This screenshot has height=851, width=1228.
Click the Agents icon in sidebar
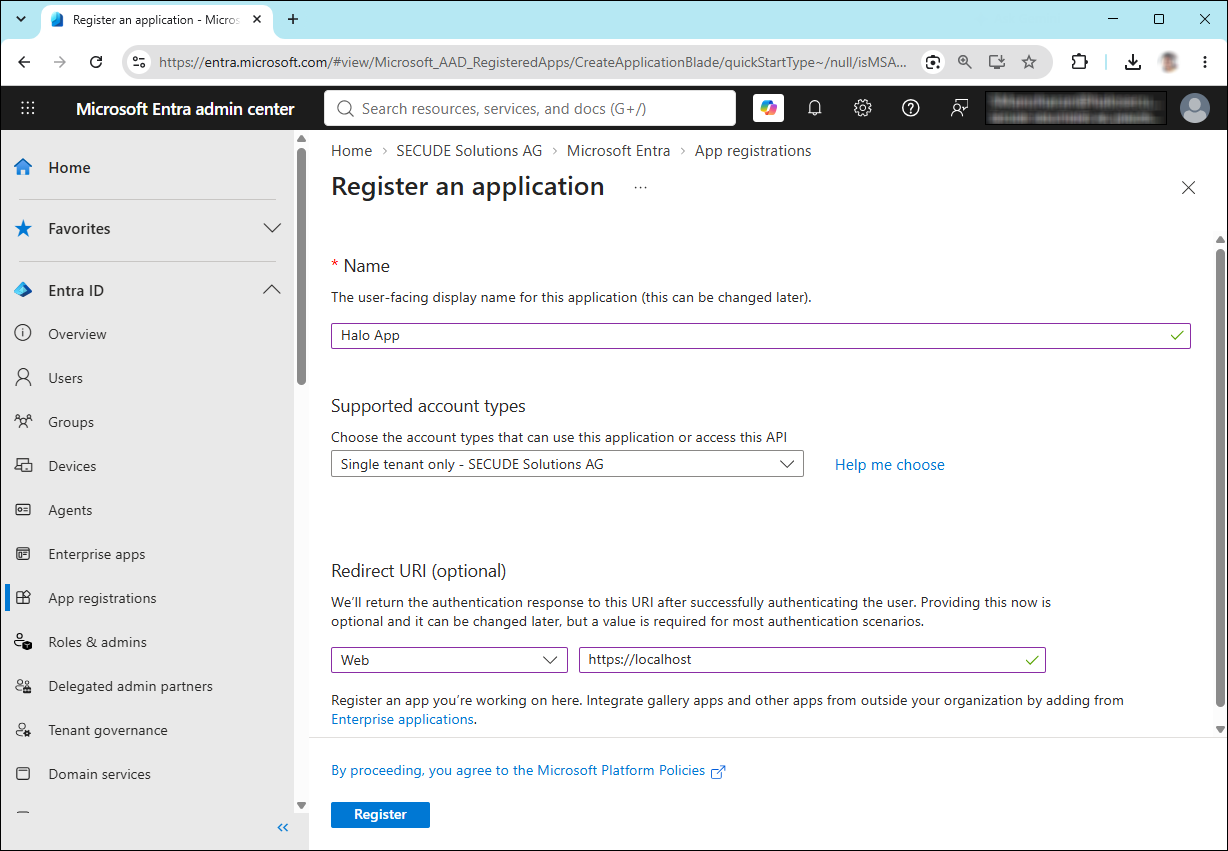(23, 510)
